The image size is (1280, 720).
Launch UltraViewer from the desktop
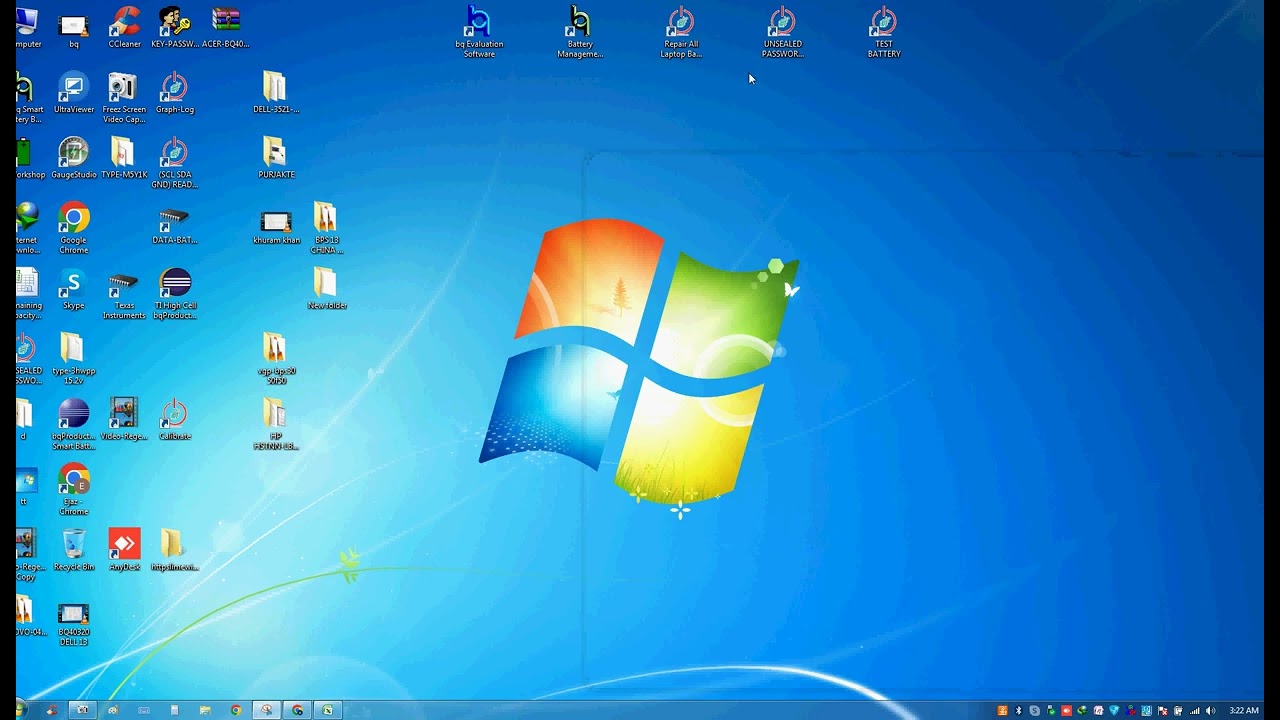74,93
